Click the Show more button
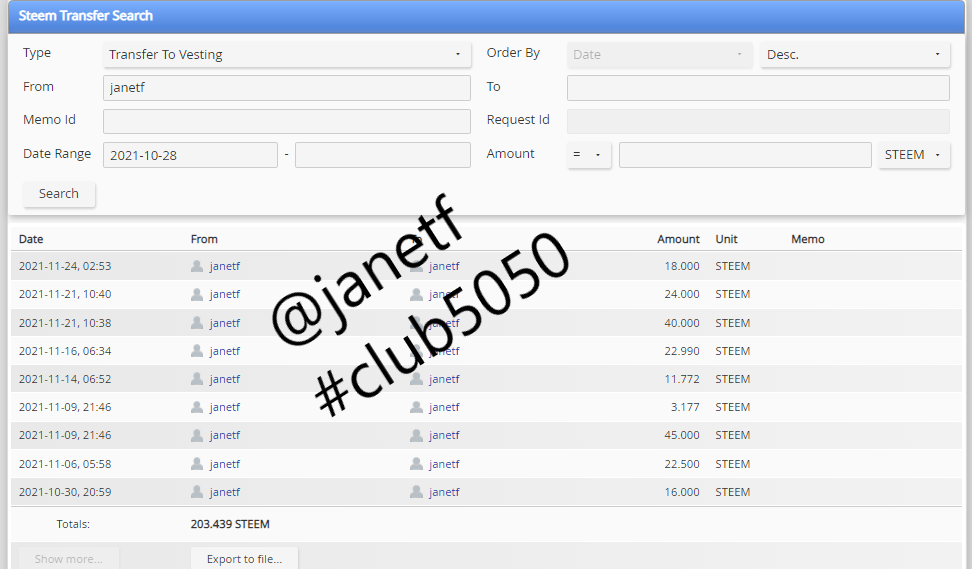Screen dimensions: 972x569 click(x=68, y=558)
